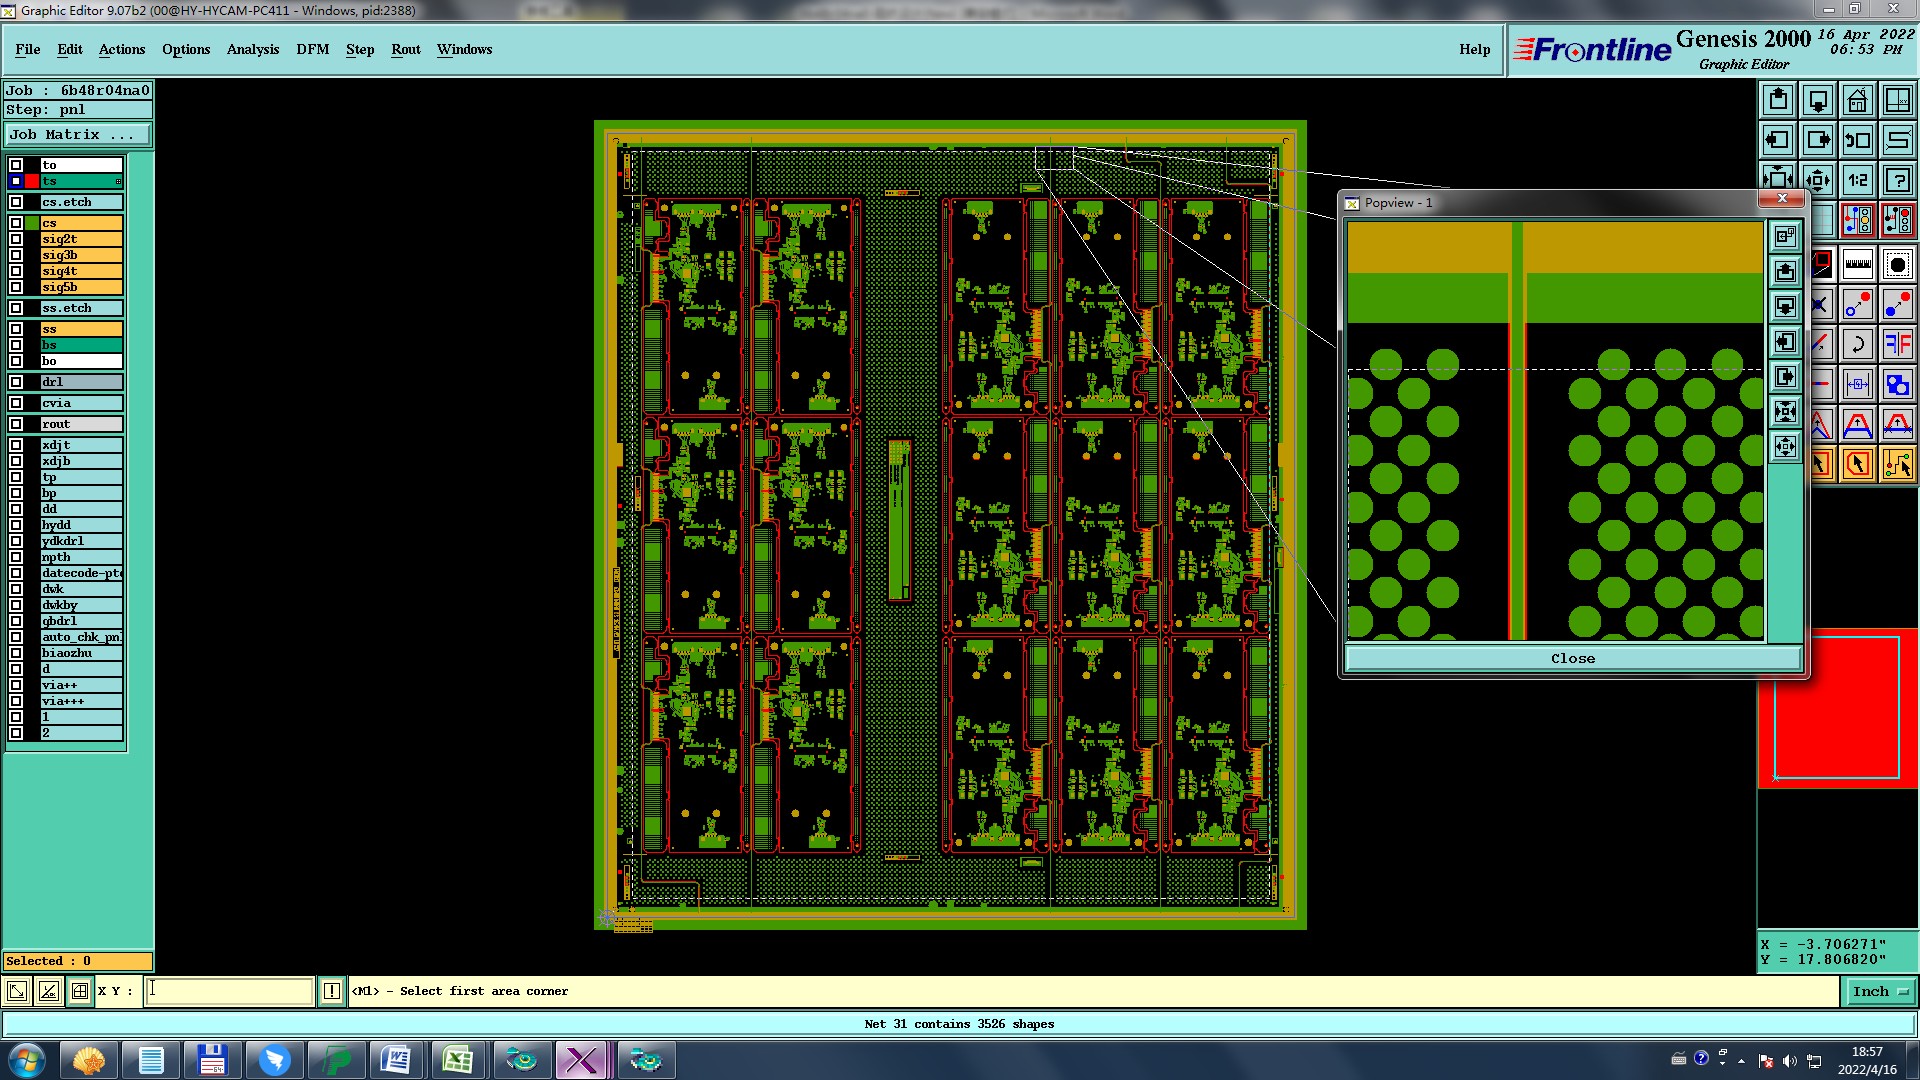Click the question mark help icon
This screenshot has width=1920, height=1080.
click(x=1897, y=180)
